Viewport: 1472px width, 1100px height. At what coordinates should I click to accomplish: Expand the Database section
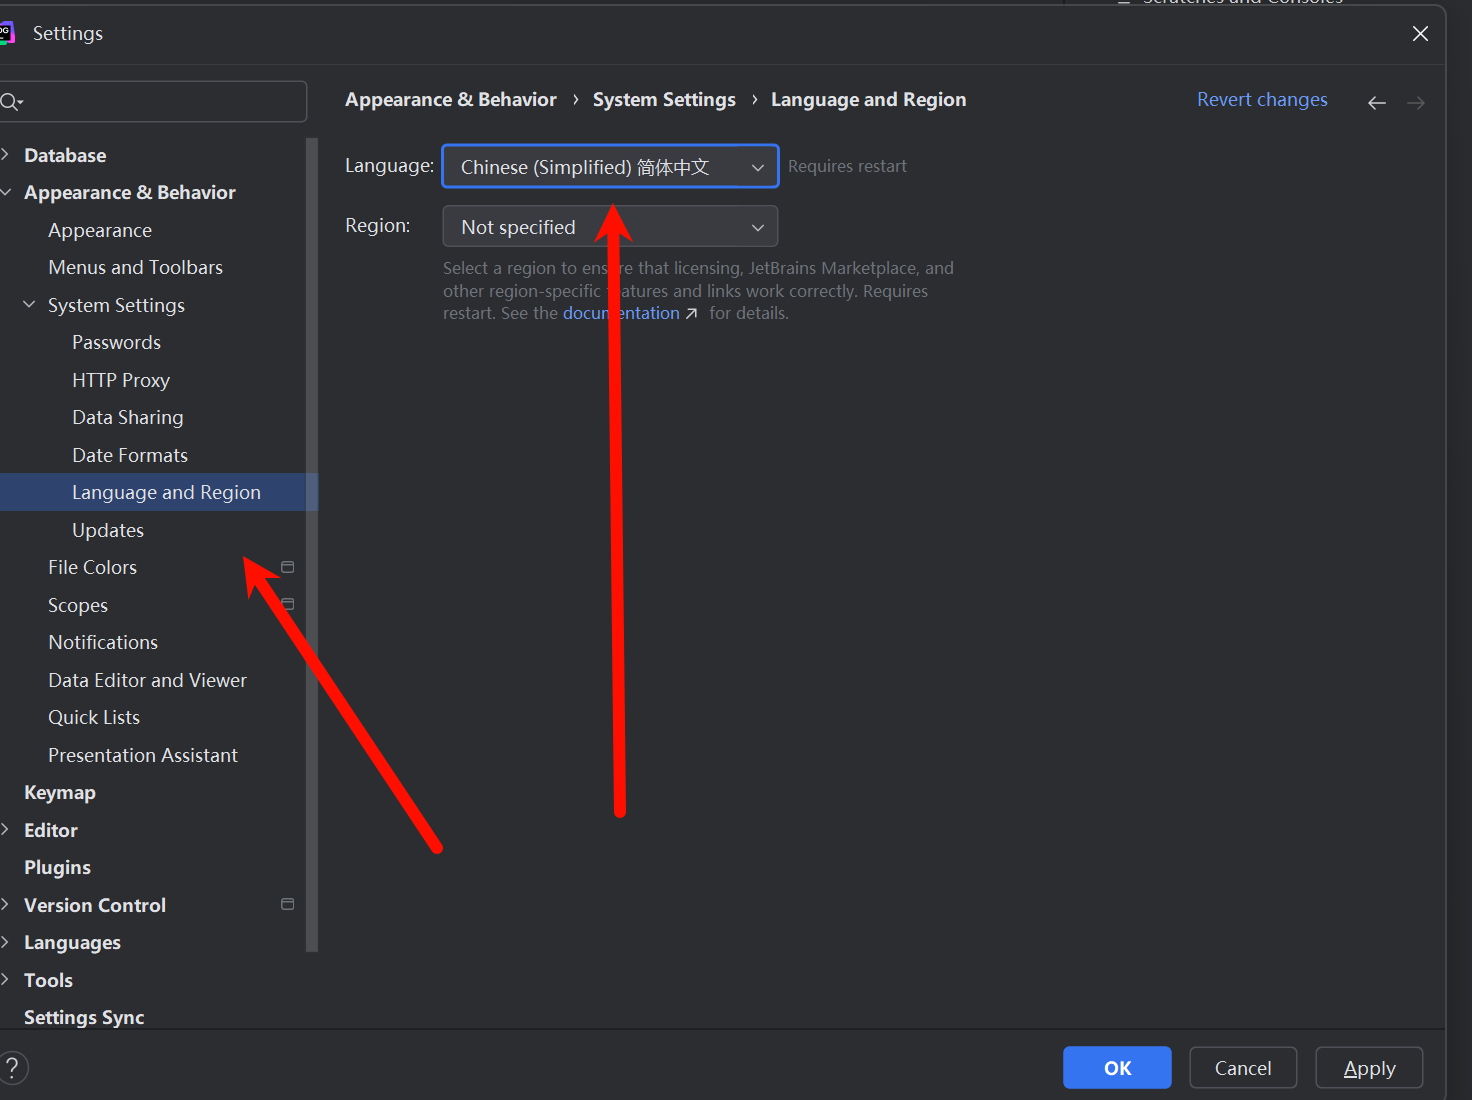click(5, 154)
